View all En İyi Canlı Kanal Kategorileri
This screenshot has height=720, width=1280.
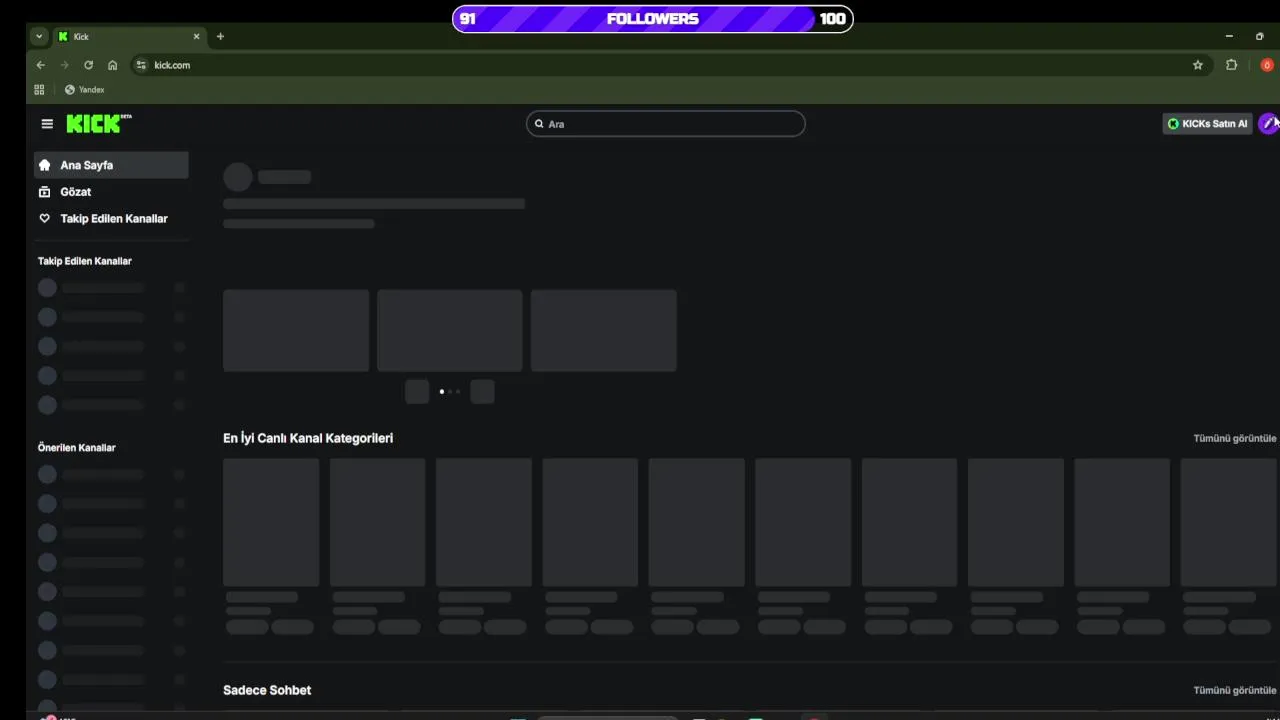(1234, 438)
